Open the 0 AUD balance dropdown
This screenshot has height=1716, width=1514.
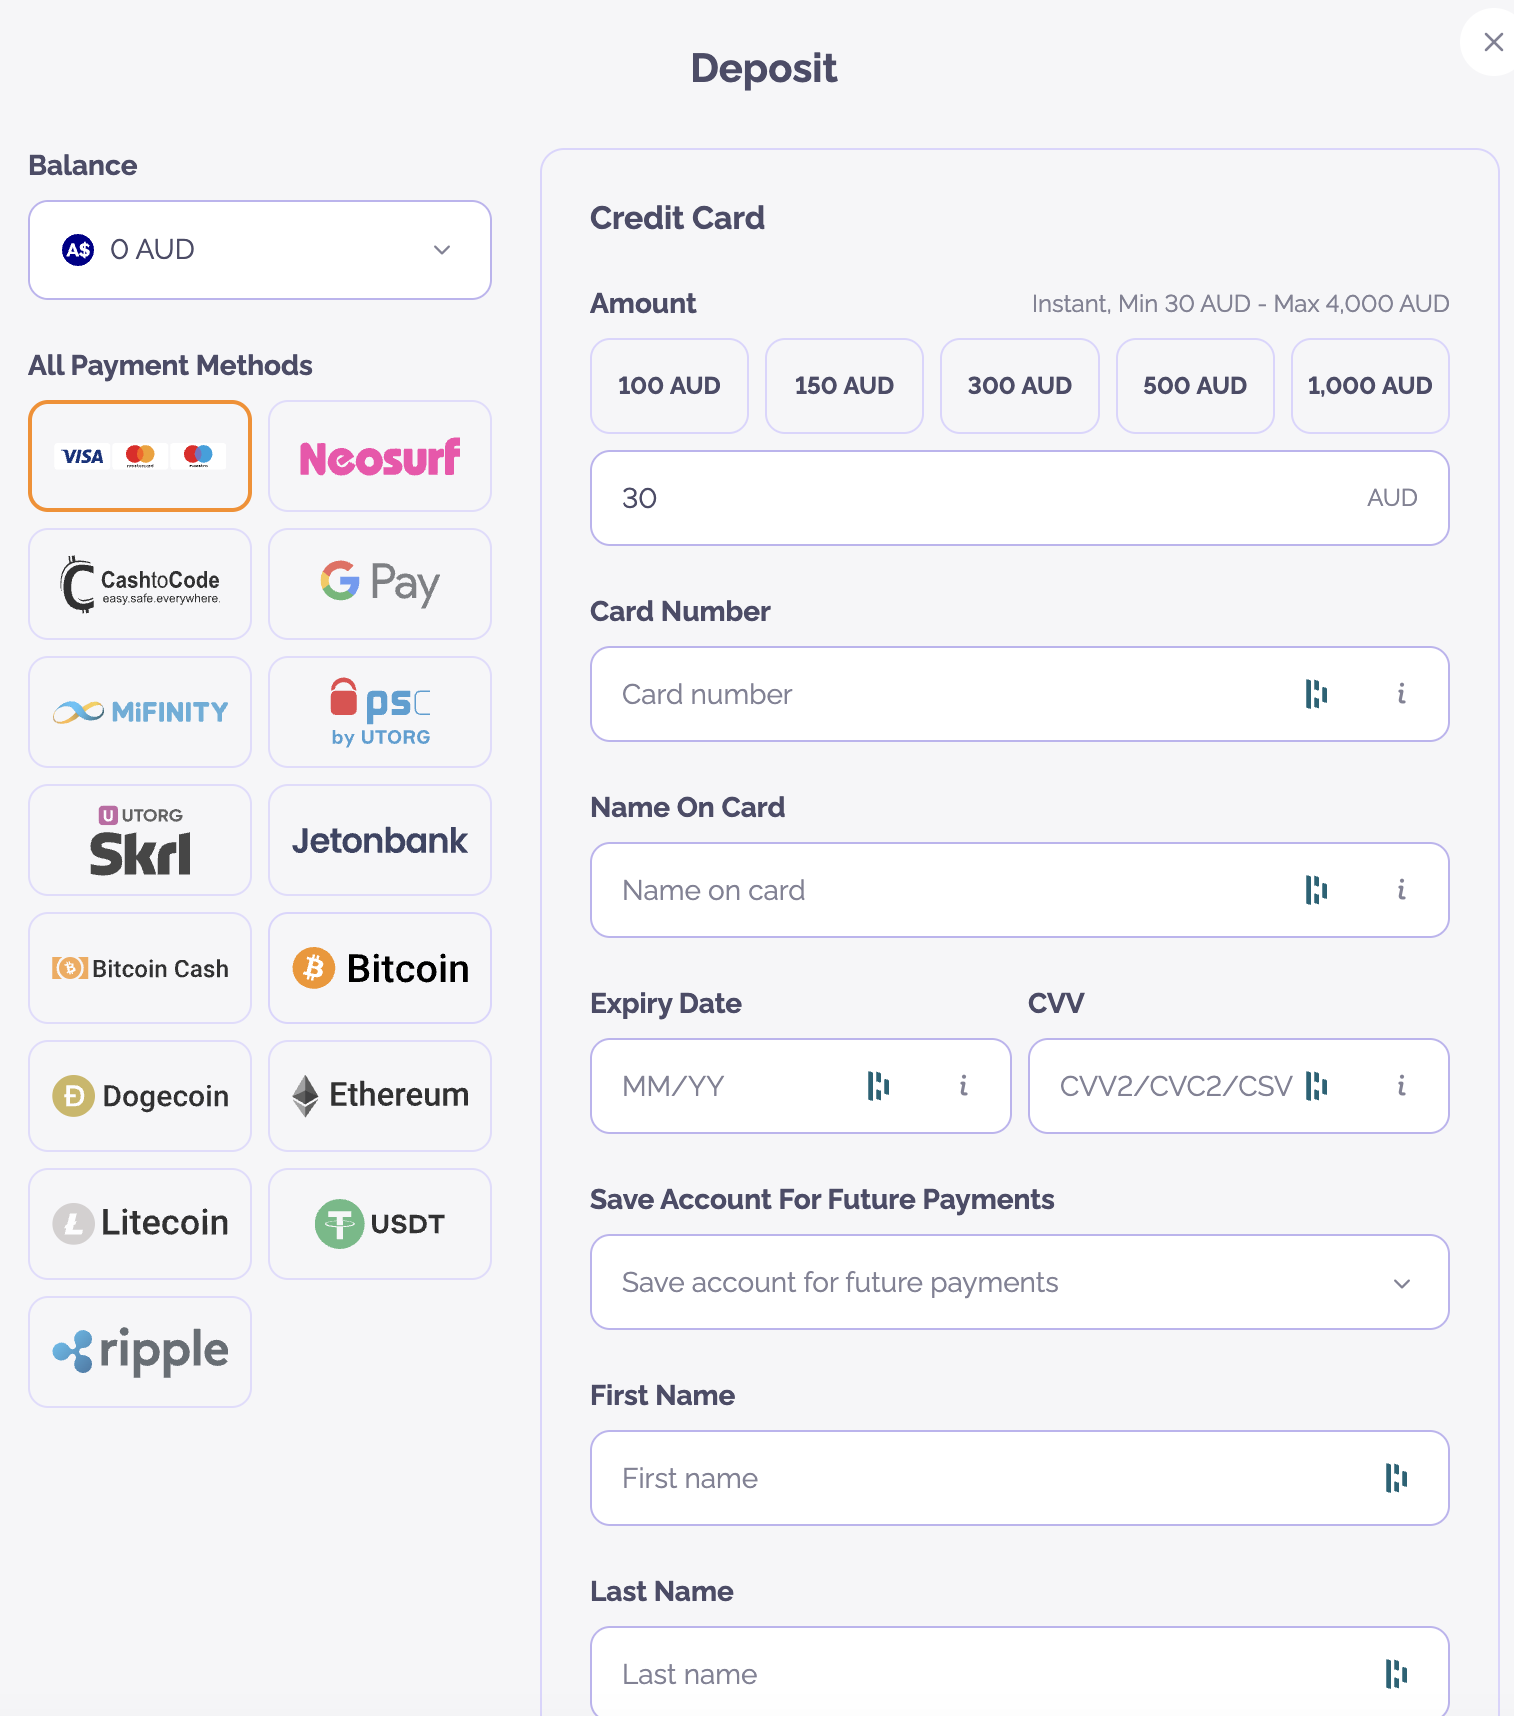tap(260, 250)
